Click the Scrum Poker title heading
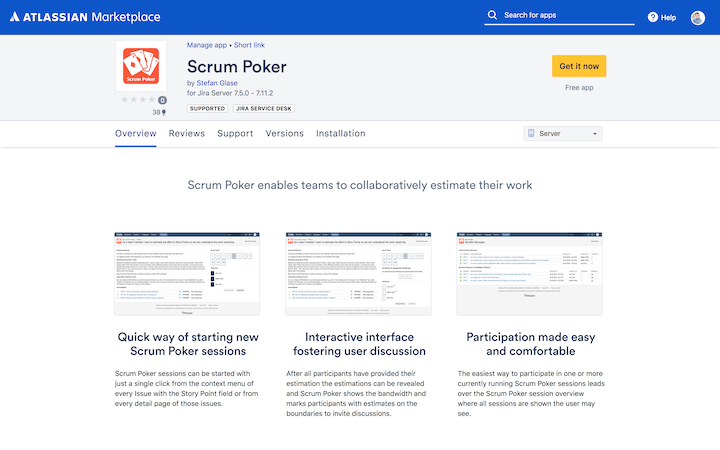 click(x=236, y=67)
